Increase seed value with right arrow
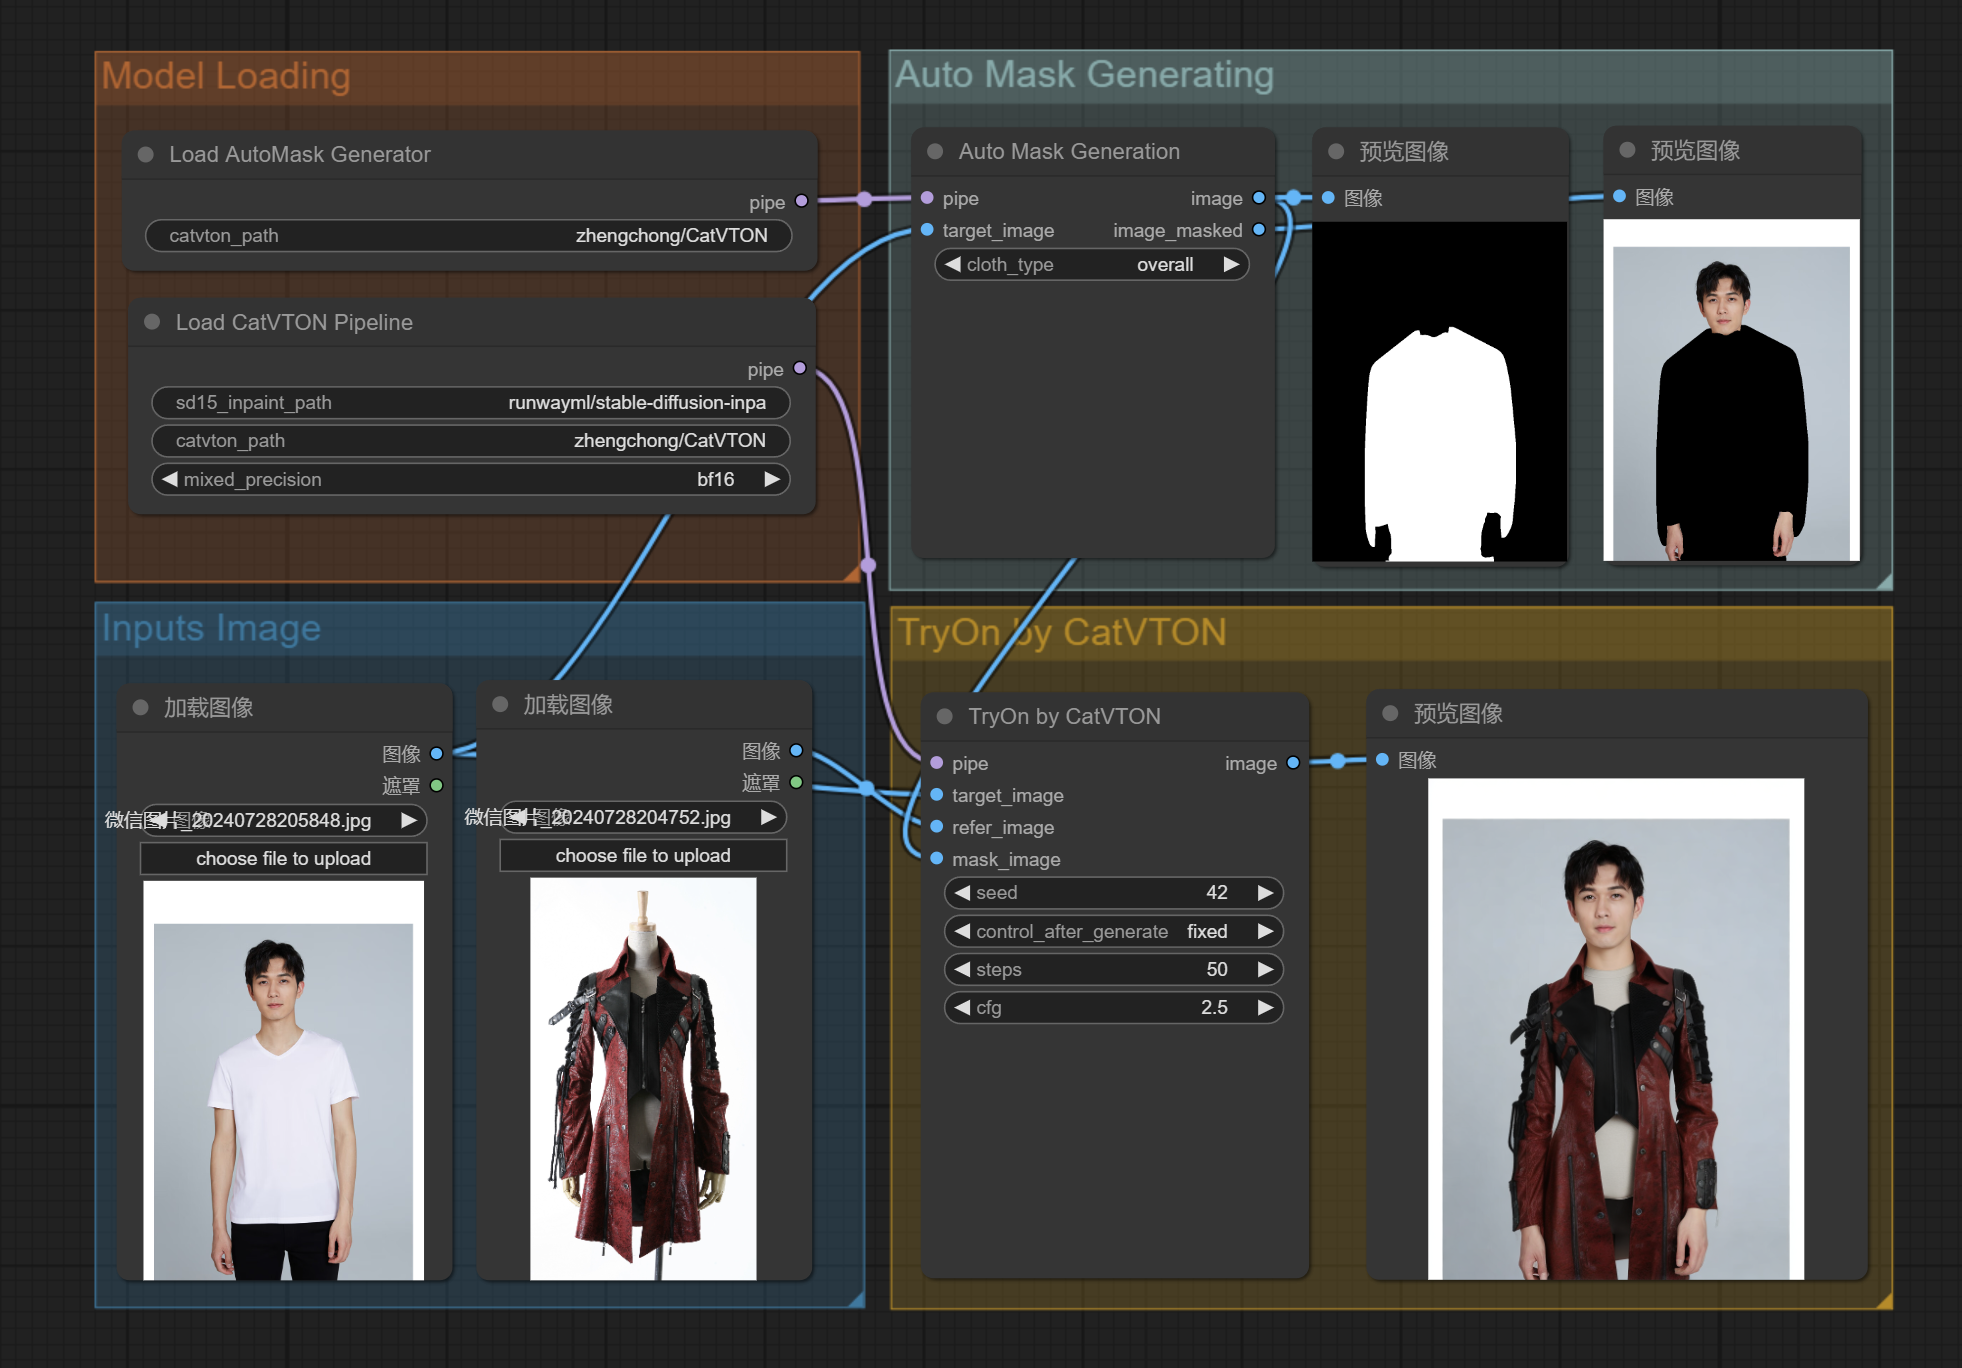 pos(1266,893)
